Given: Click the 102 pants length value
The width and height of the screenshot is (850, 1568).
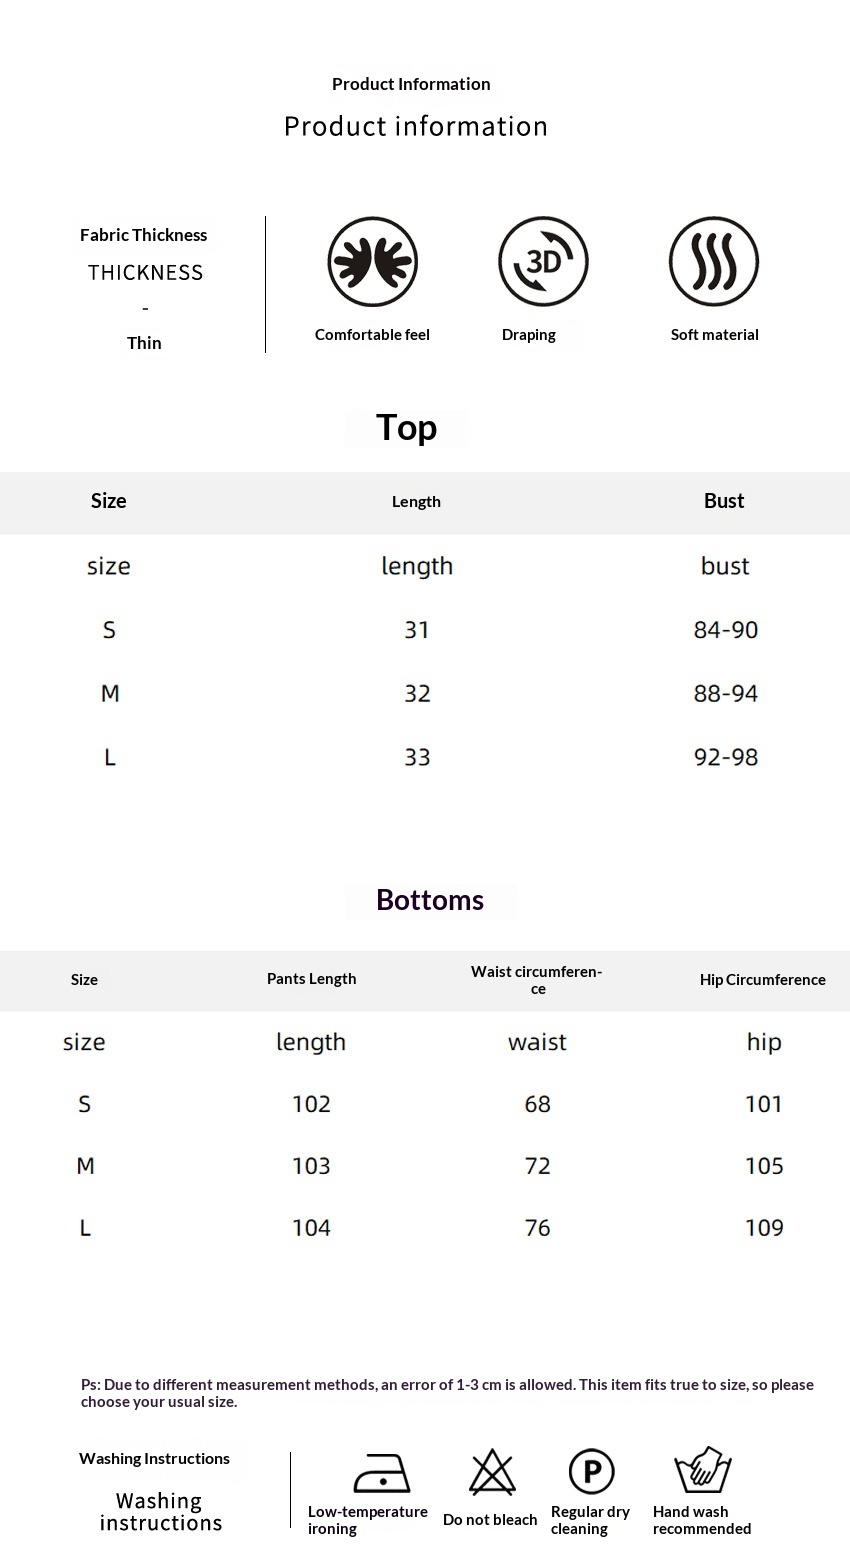Looking at the screenshot, I should [311, 1104].
